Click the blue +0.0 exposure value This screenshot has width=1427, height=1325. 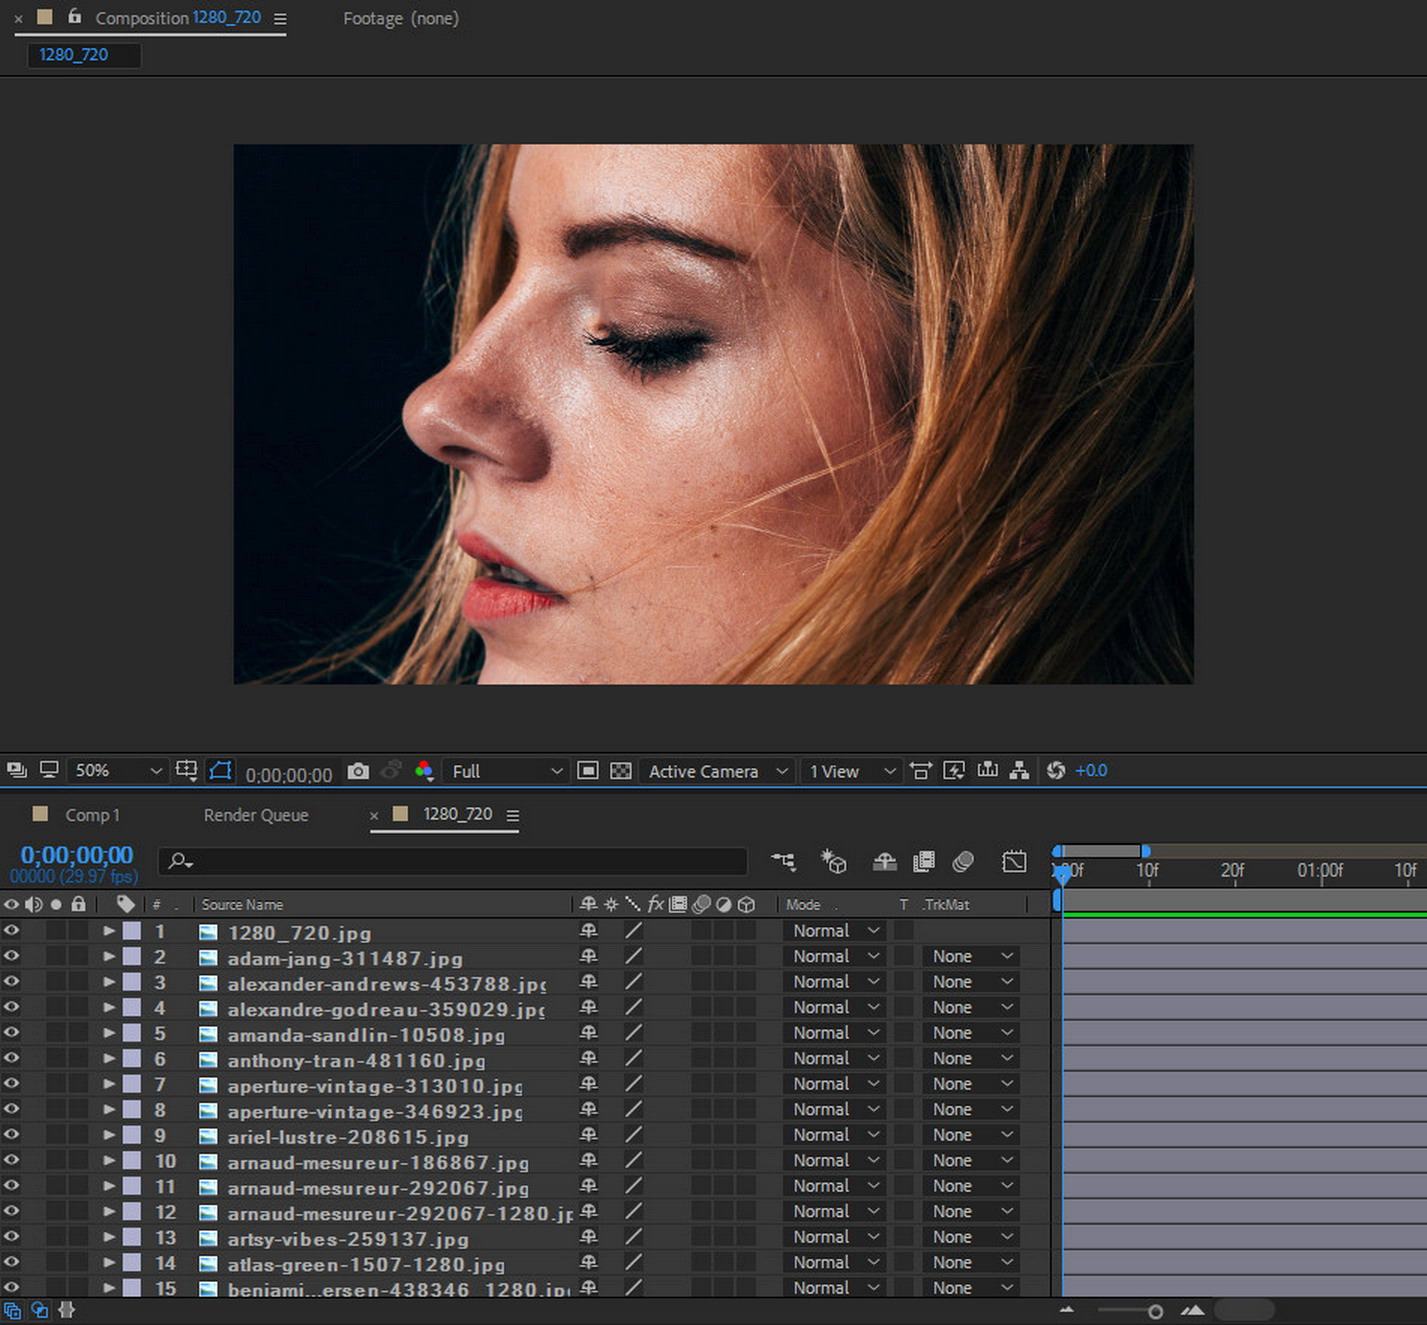coord(1091,771)
